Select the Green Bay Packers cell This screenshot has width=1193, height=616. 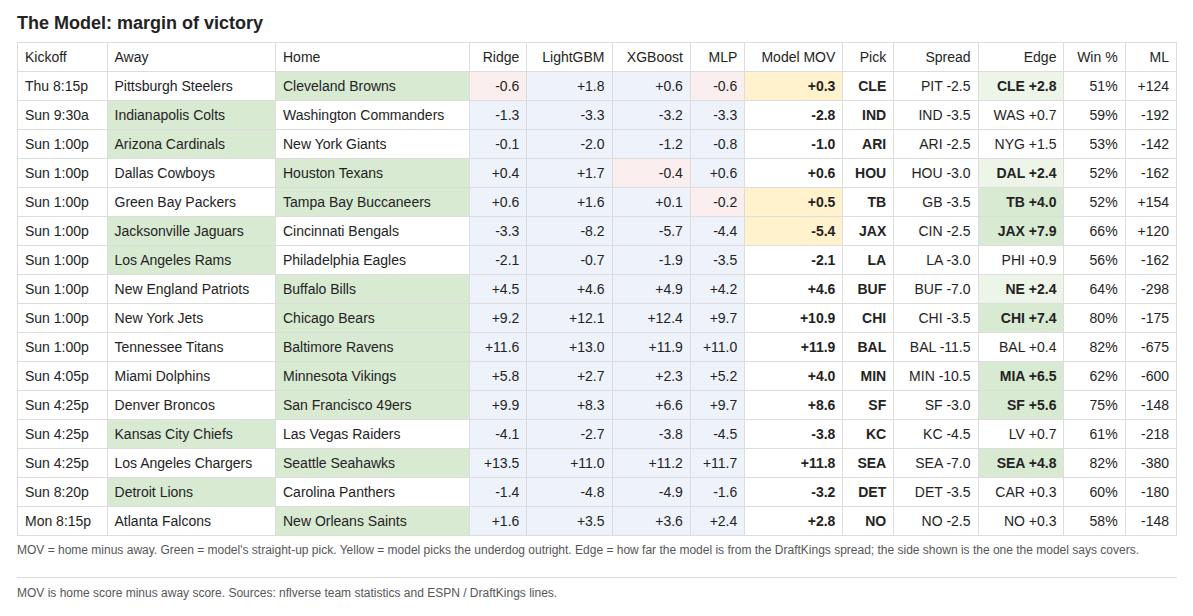(x=191, y=202)
